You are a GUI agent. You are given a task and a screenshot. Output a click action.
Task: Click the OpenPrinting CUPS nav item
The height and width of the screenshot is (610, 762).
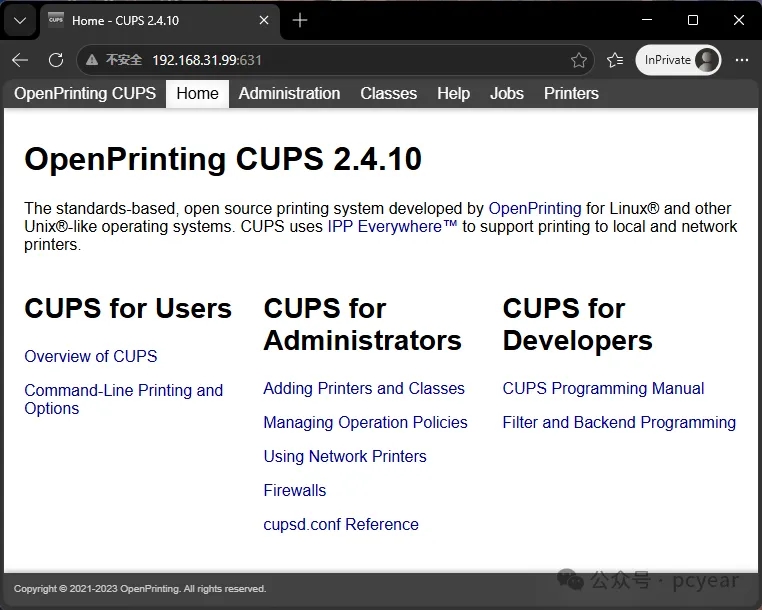coord(85,93)
